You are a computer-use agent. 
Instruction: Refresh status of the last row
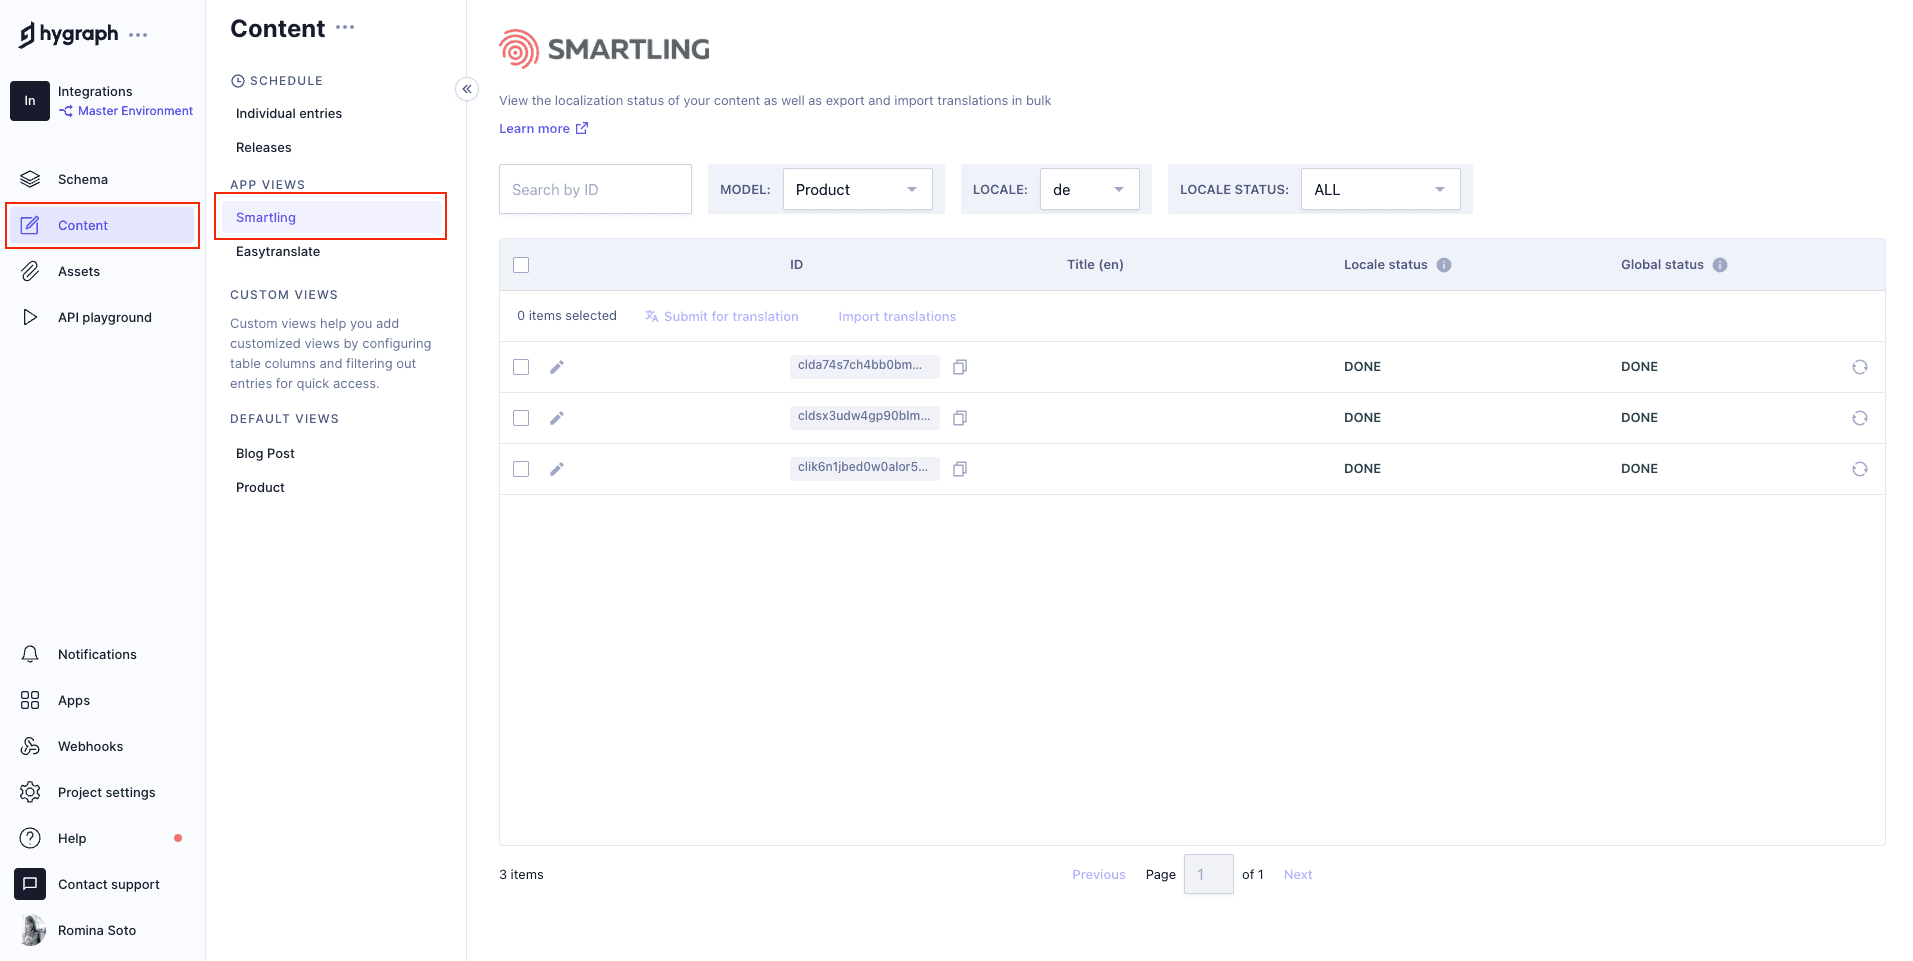coord(1860,468)
